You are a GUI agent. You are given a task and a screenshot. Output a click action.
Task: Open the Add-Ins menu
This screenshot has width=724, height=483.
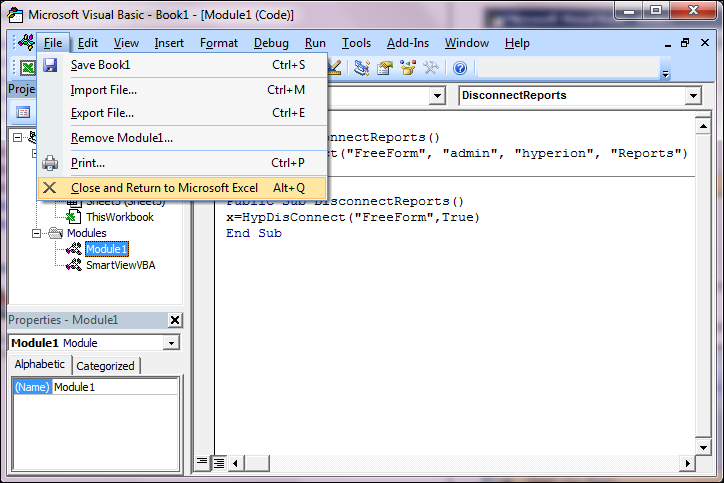pos(408,43)
